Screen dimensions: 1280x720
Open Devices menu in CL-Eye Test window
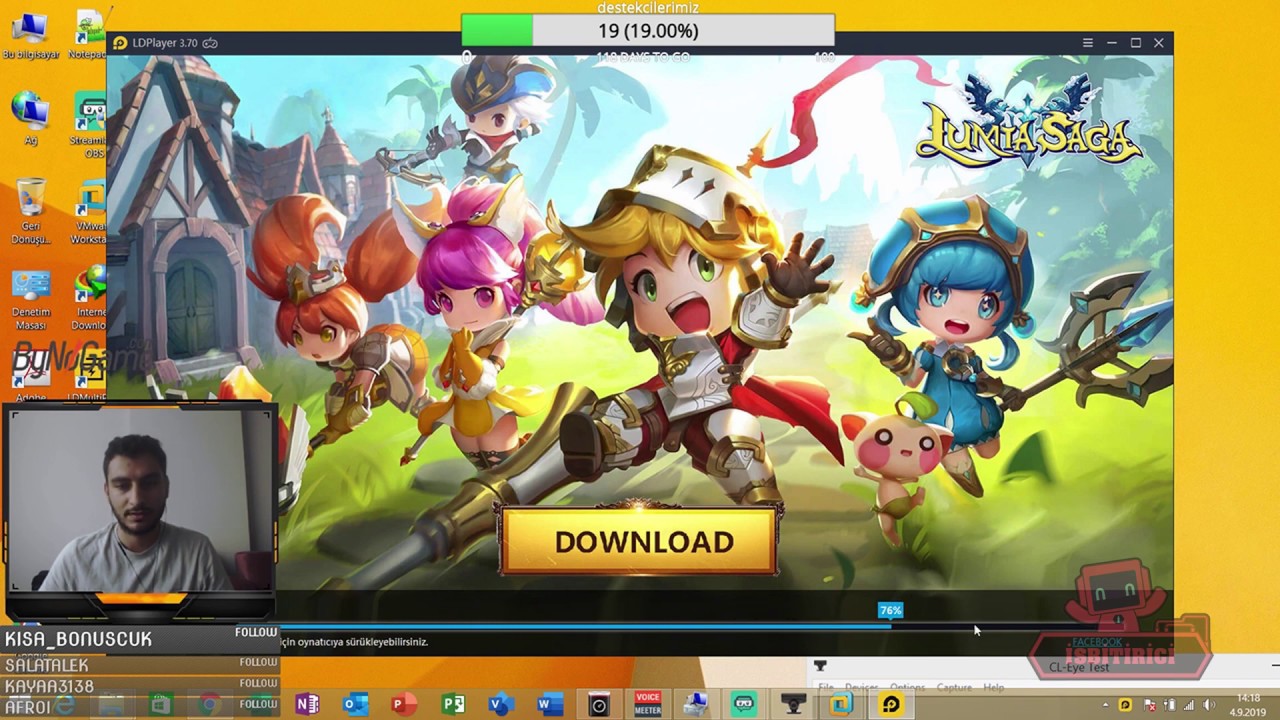(861, 688)
